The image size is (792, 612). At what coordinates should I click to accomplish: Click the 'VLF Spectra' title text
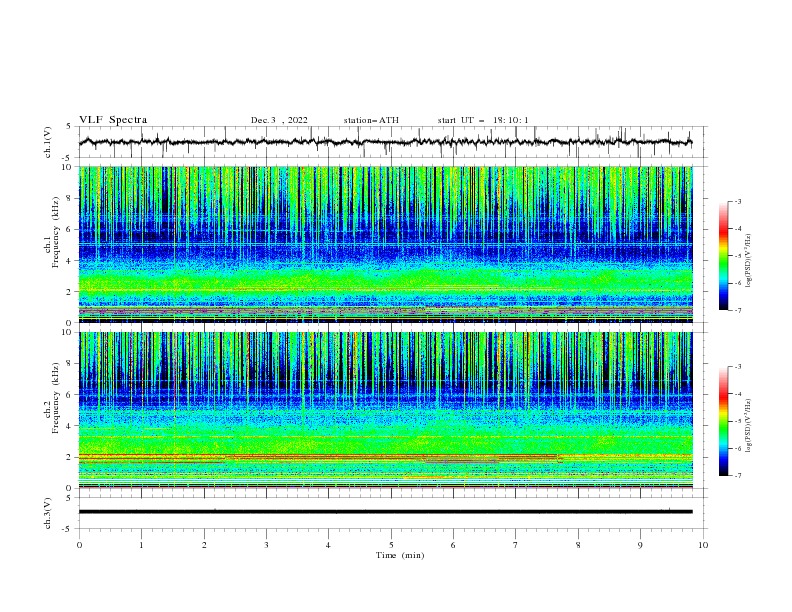click(113, 120)
